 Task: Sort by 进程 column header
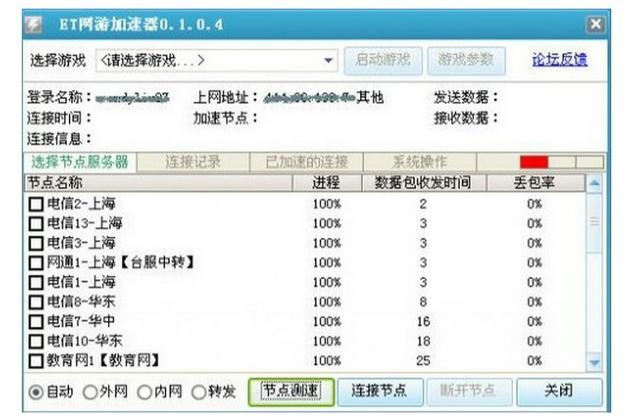pos(327,183)
